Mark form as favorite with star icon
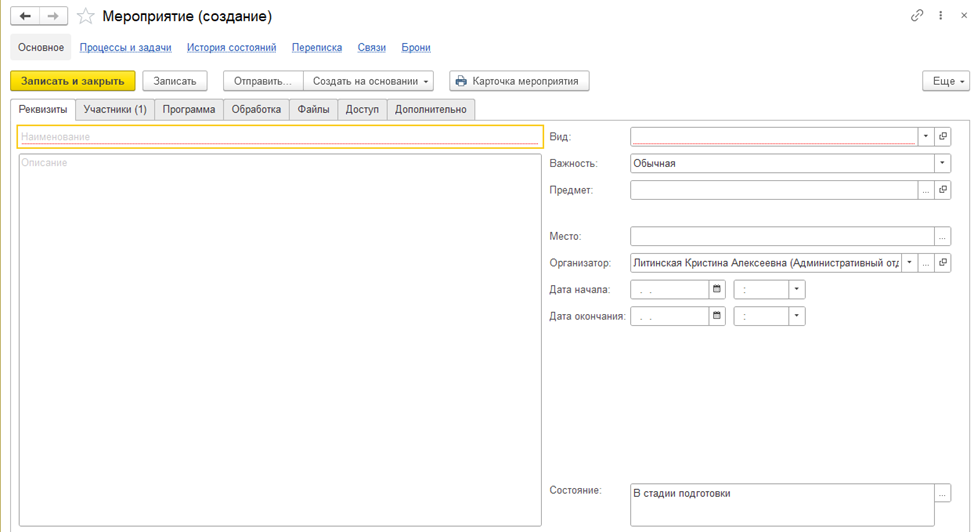This screenshot has height=532, width=974. [86, 16]
